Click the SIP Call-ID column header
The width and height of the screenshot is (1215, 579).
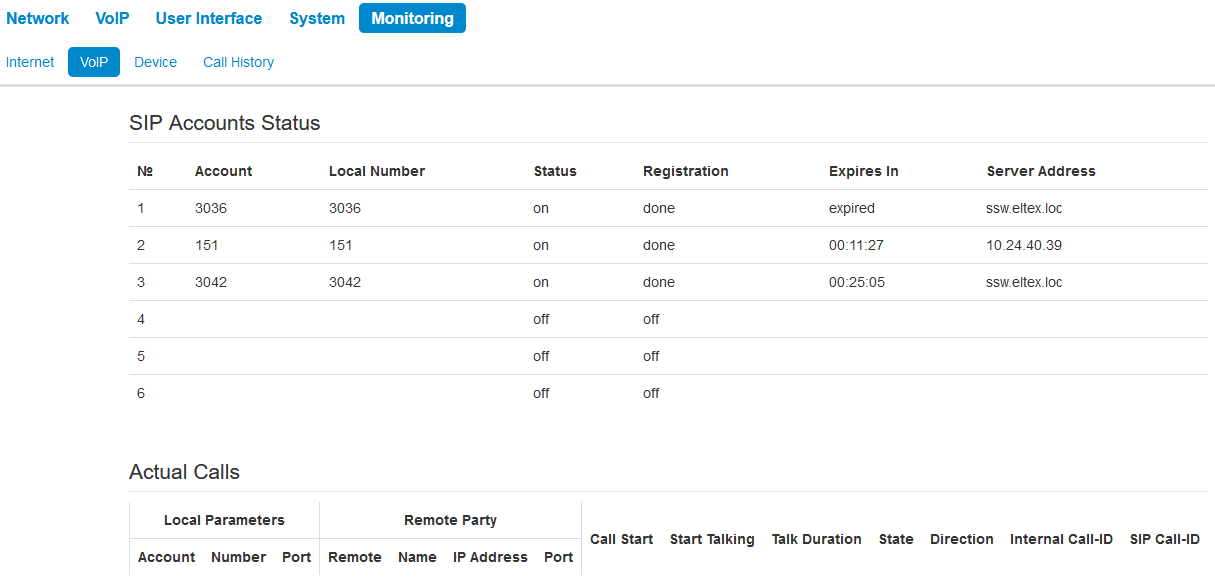(x=1164, y=539)
